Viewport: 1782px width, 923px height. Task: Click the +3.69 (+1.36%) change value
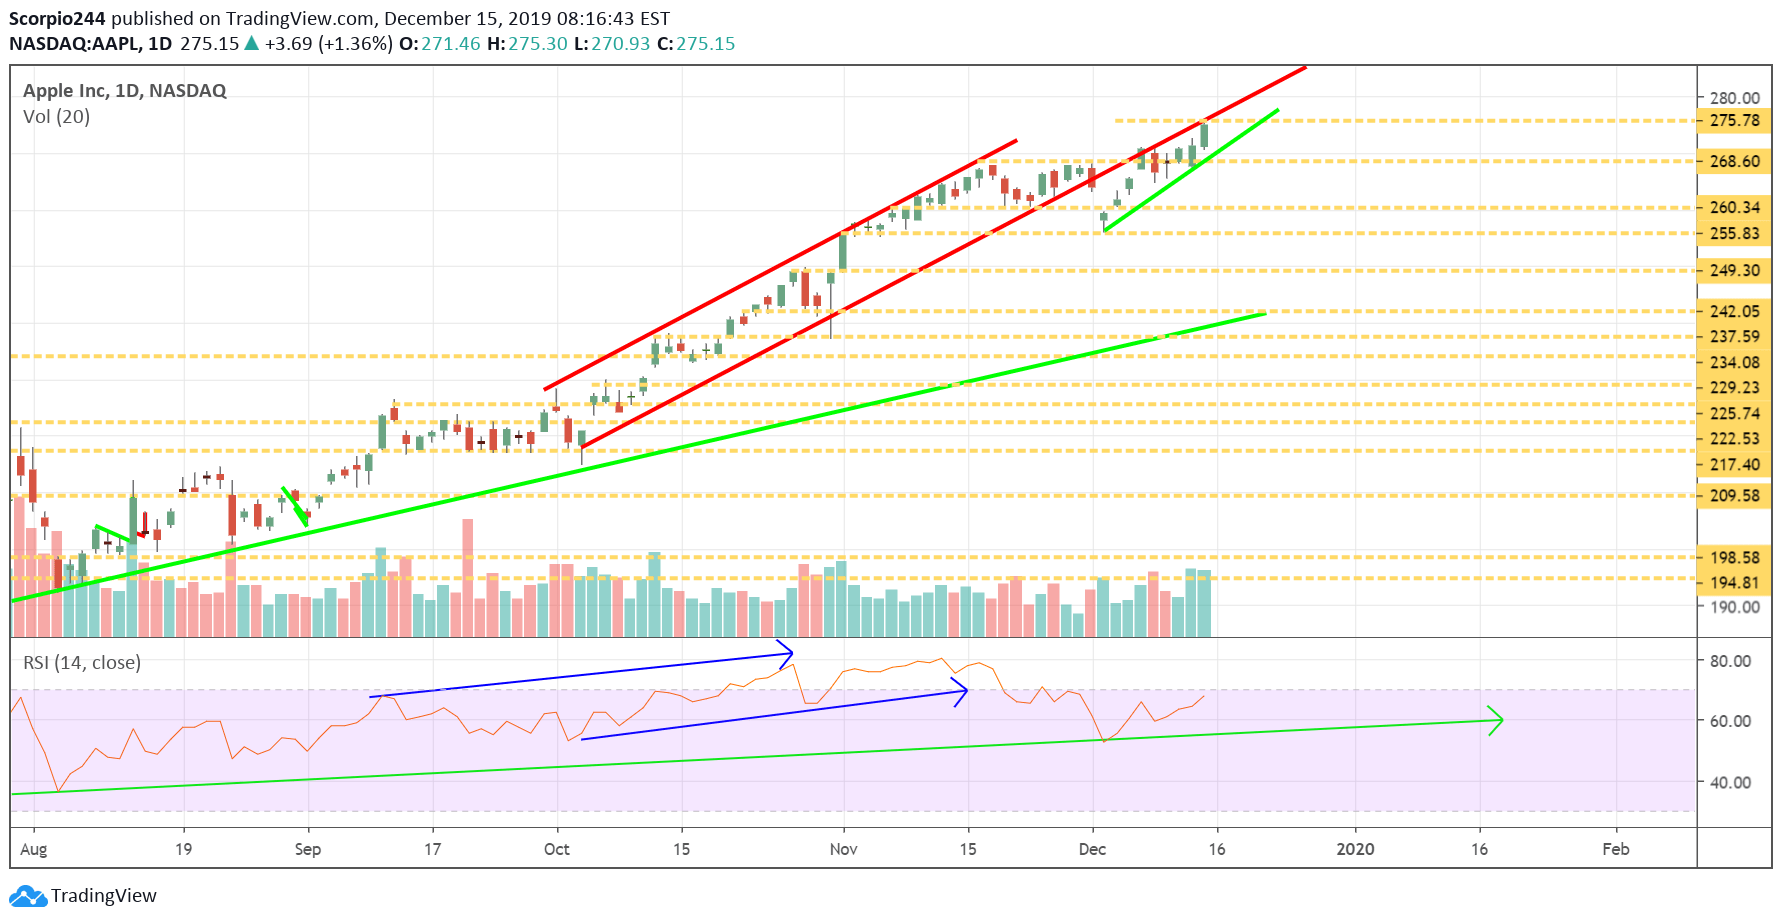pyautogui.click(x=329, y=44)
